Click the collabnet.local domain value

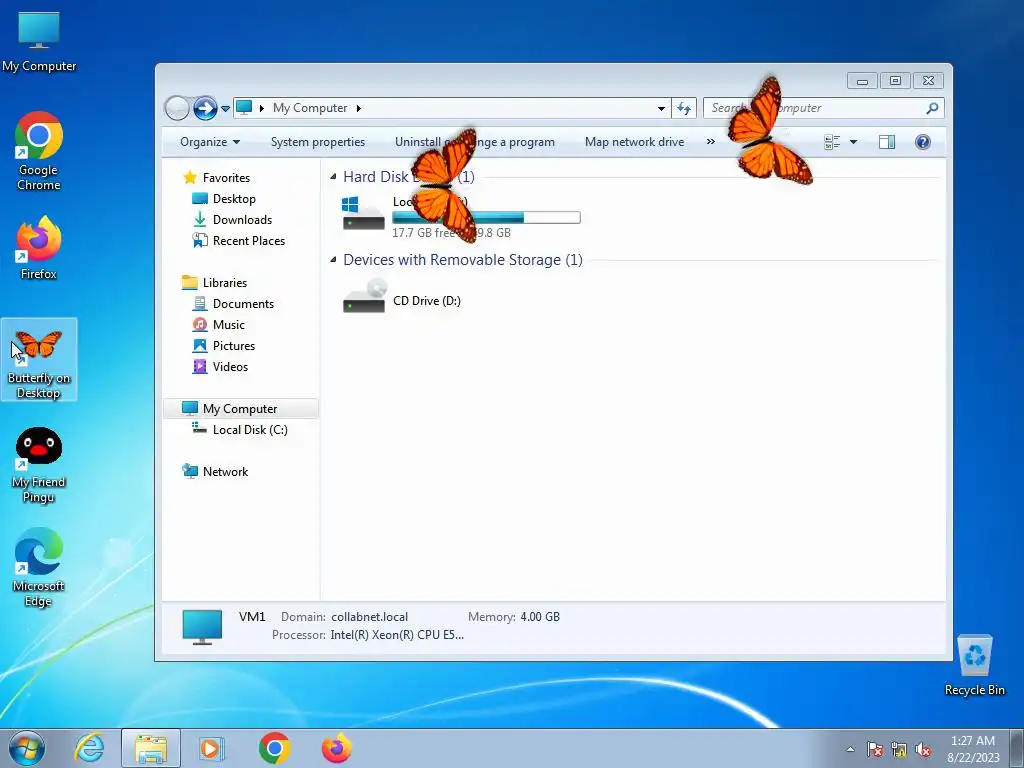pyautogui.click(x=369, y=616)
